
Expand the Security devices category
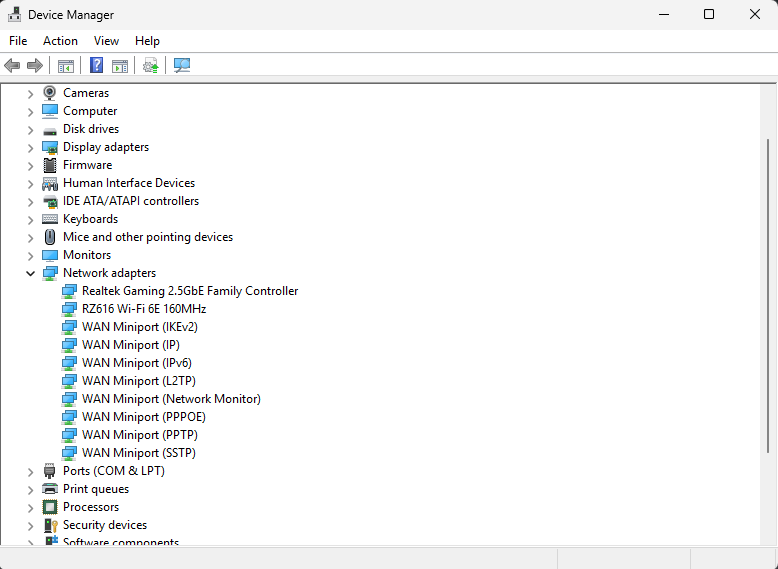[x=30, y=525]
